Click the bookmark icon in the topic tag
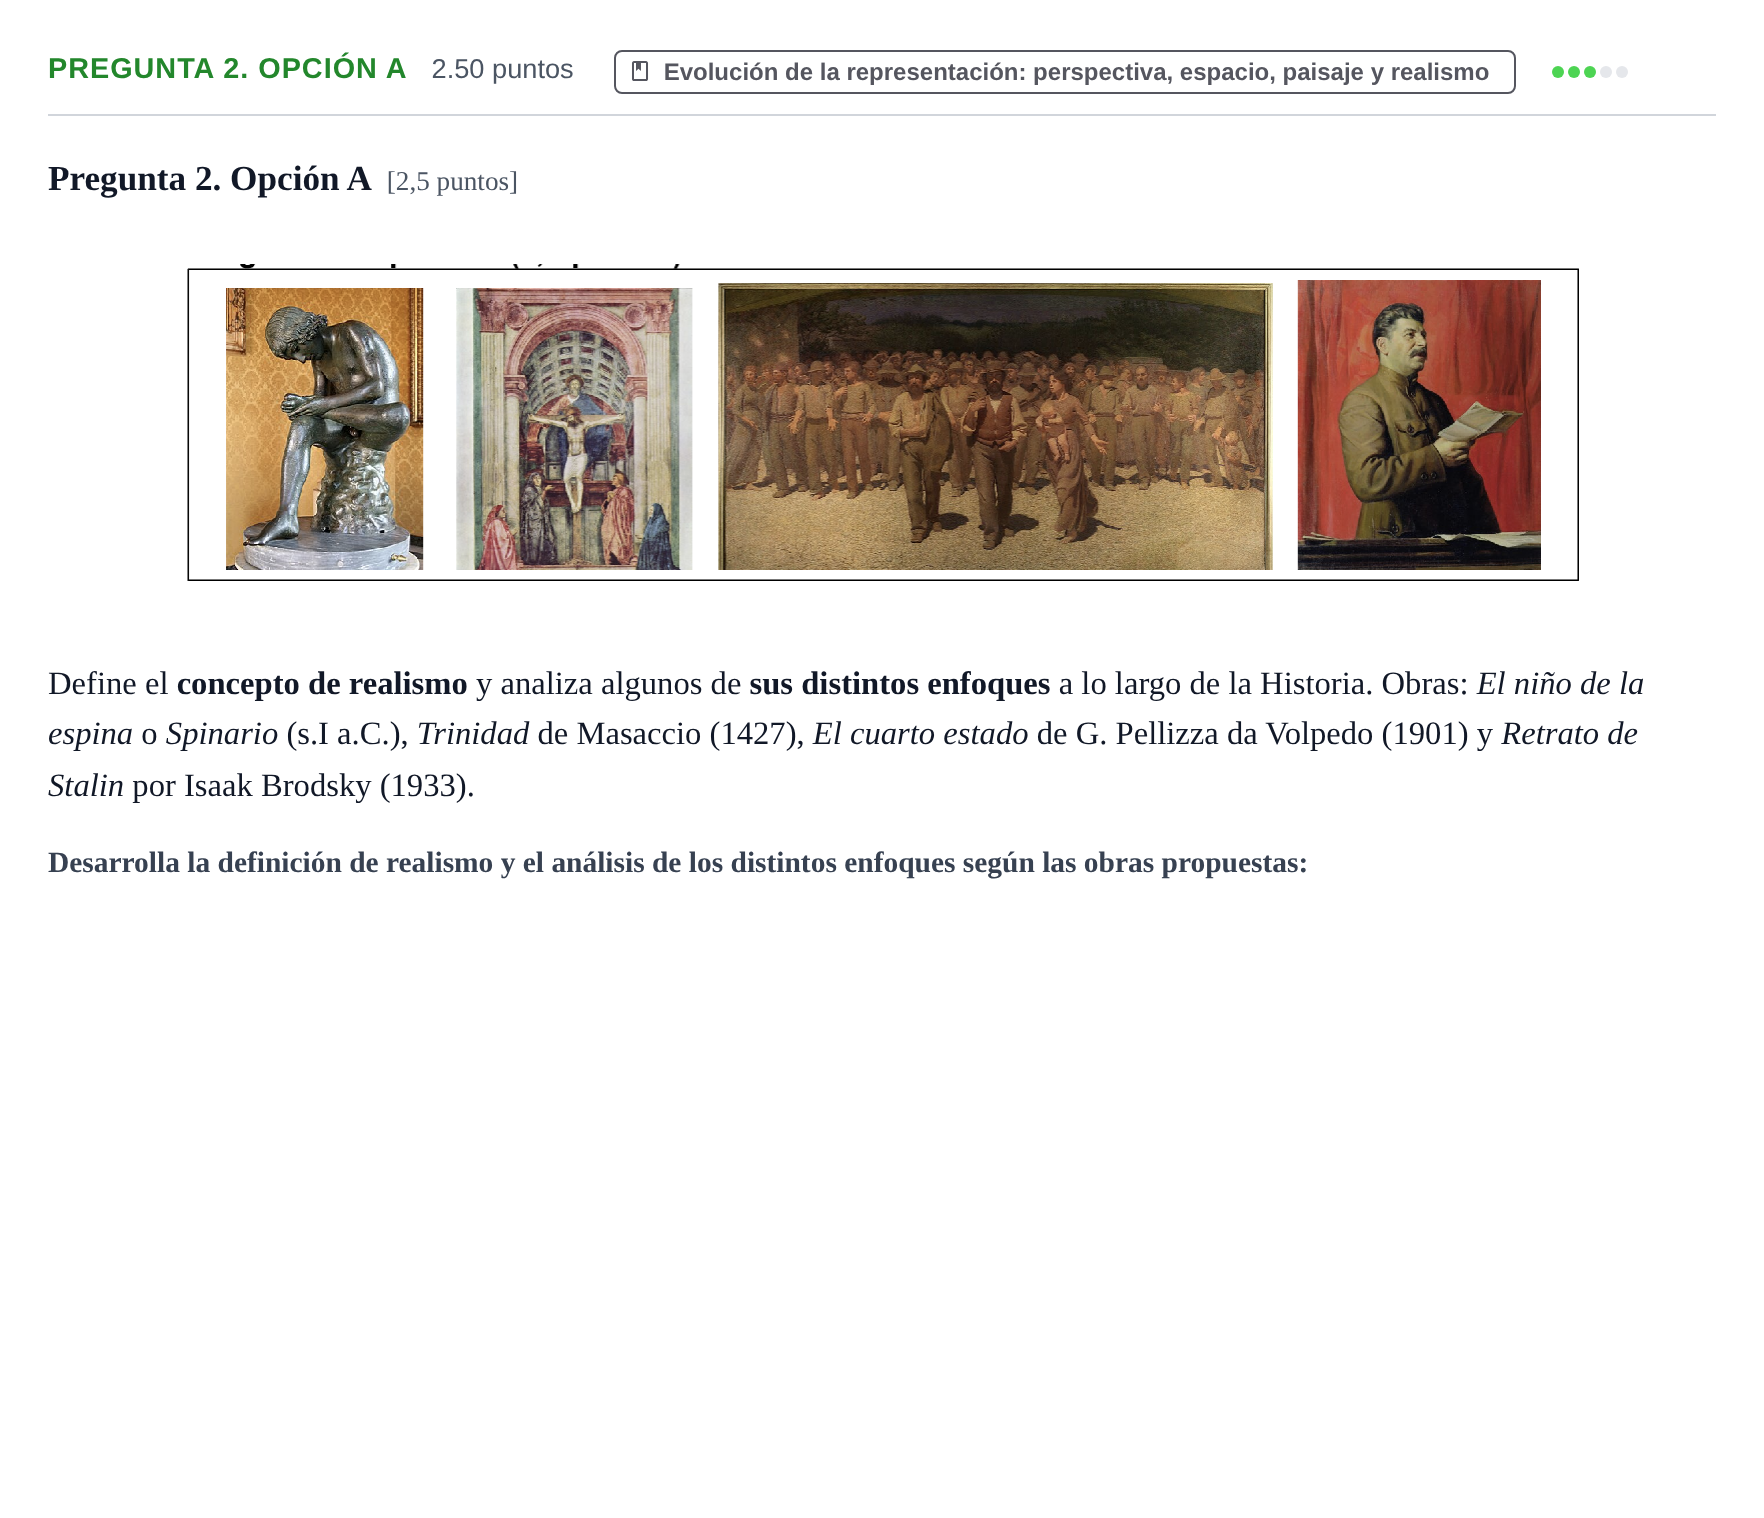 point(640,71)
